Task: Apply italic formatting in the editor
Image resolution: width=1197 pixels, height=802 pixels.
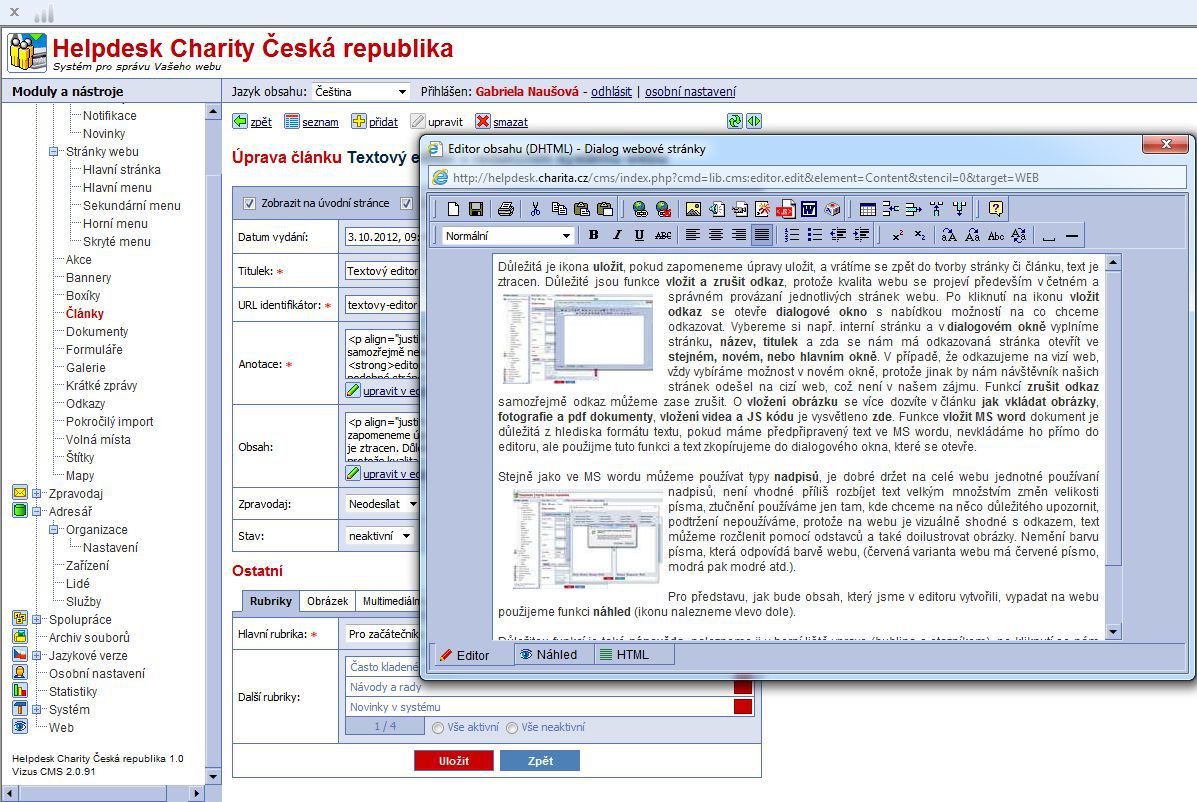Action: click(617, 235)
